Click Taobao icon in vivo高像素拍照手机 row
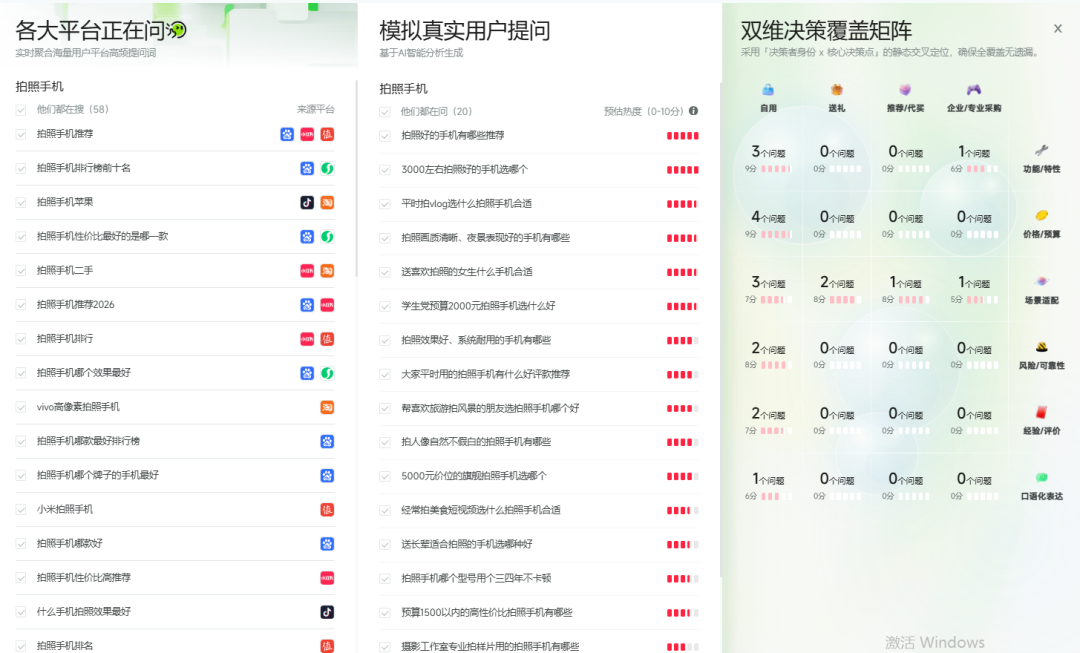This screenshot has width=1080, height=653. click(327, 407)
